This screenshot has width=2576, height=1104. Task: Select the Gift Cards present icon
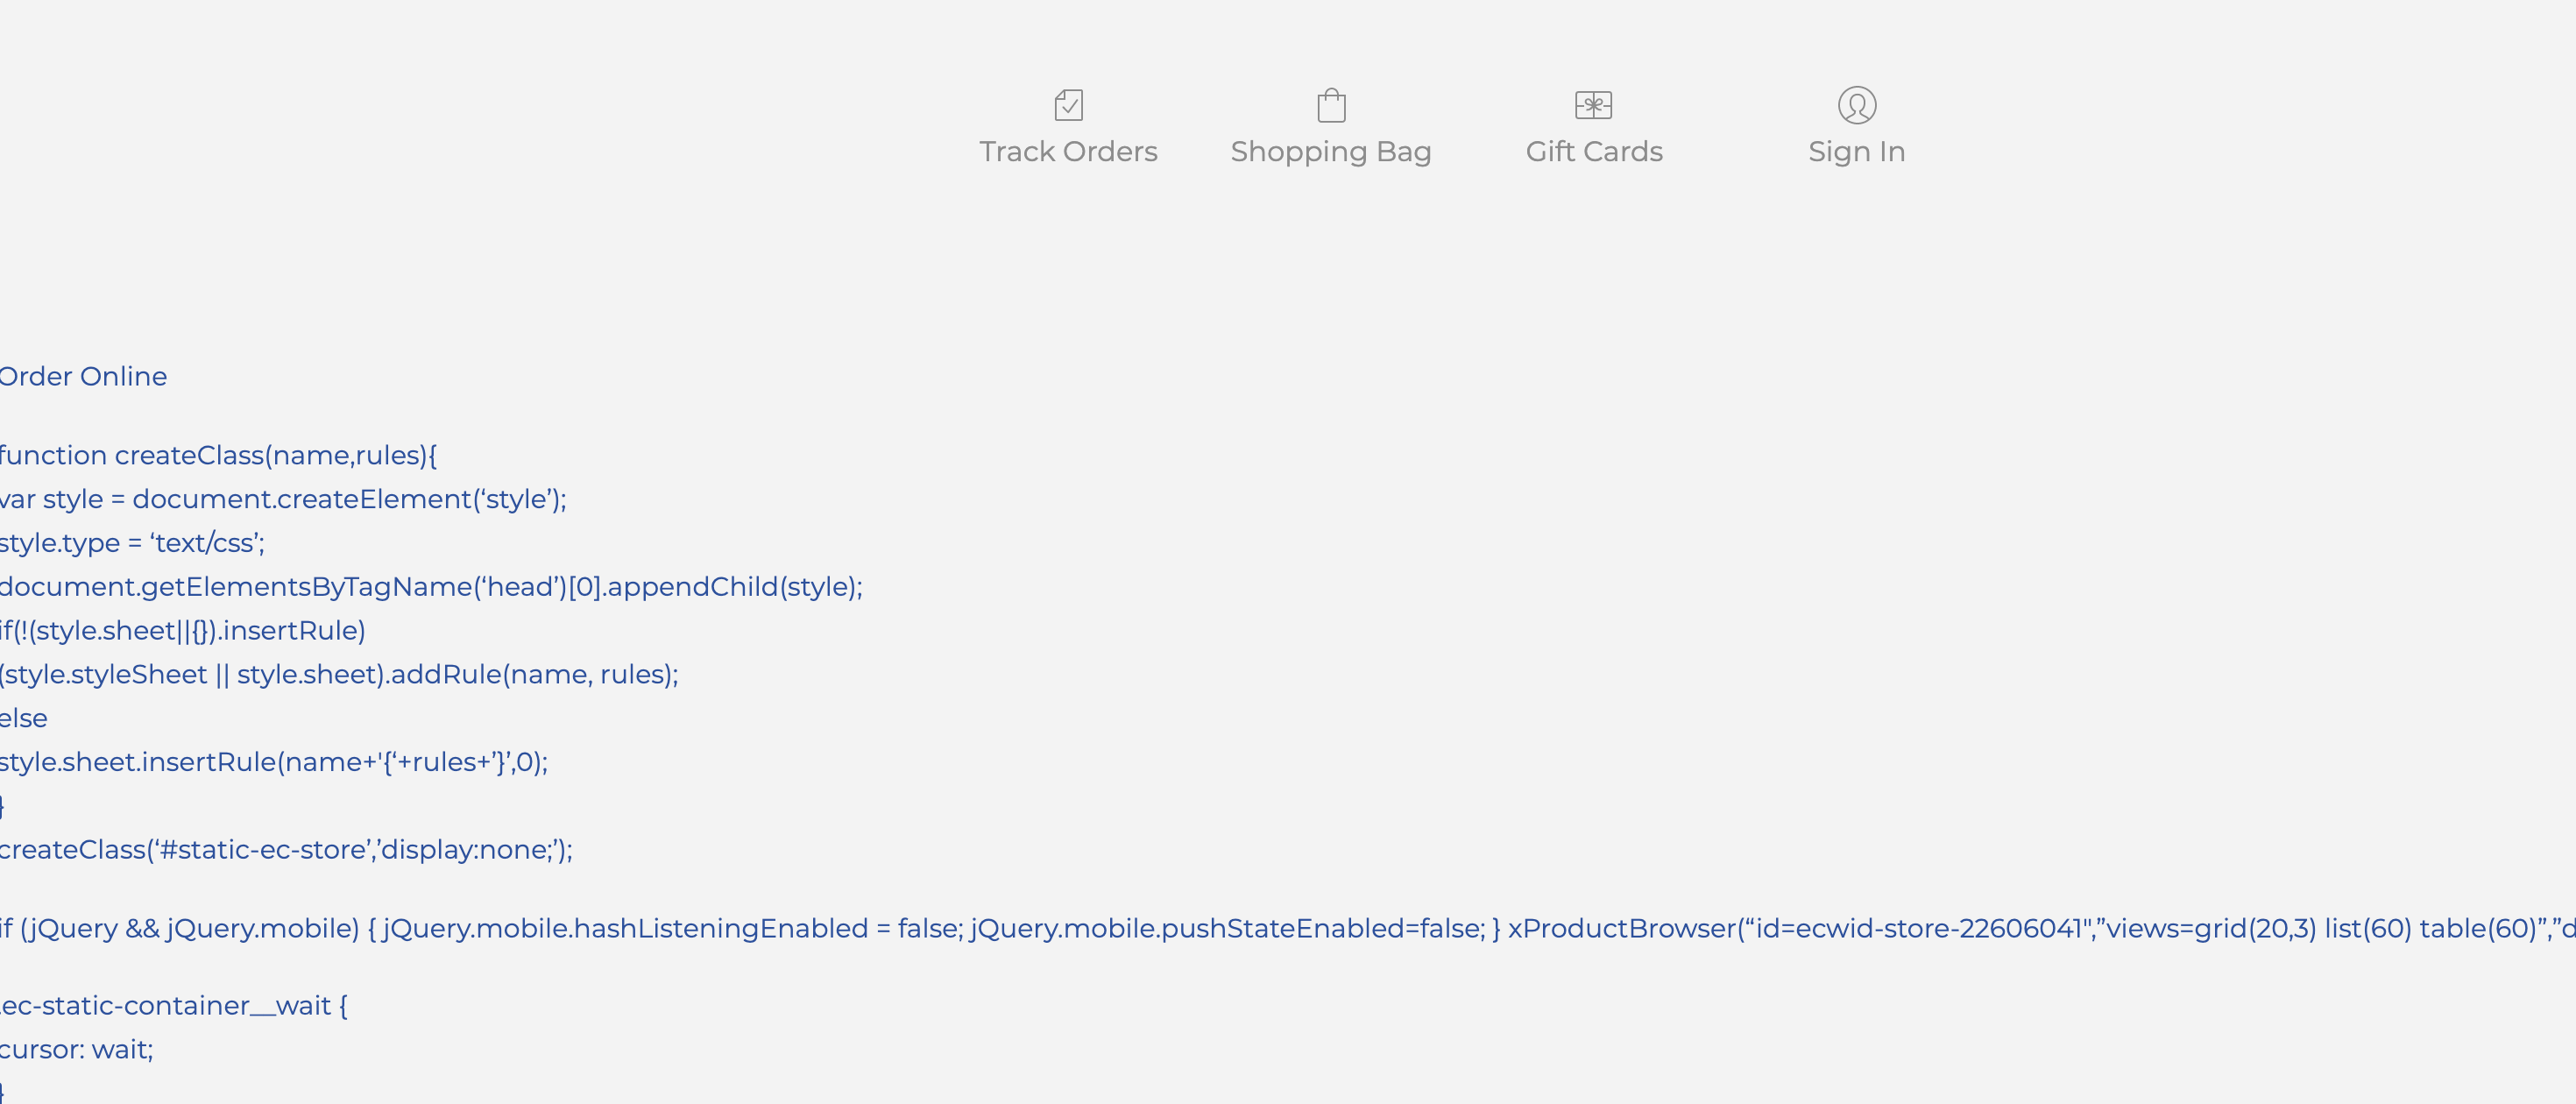tap(1593, 105)
